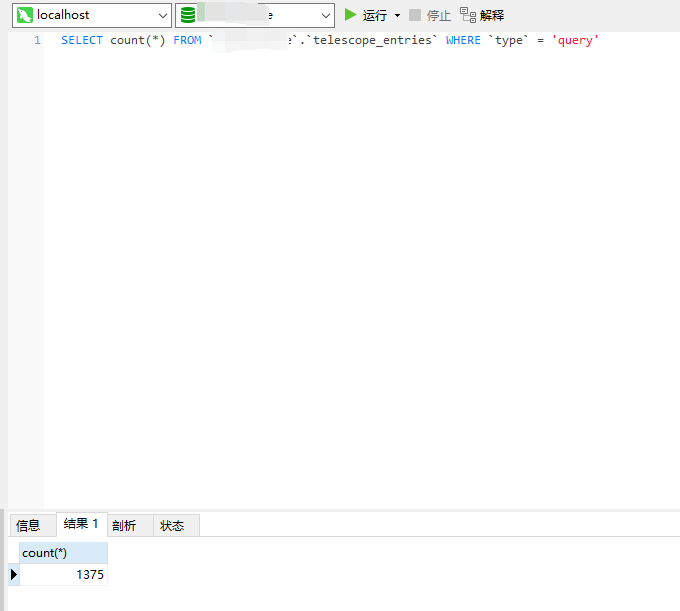This screenshot has width=680, height=611.
Task: Select the result cell showing 1375
Action: [63, 575]
